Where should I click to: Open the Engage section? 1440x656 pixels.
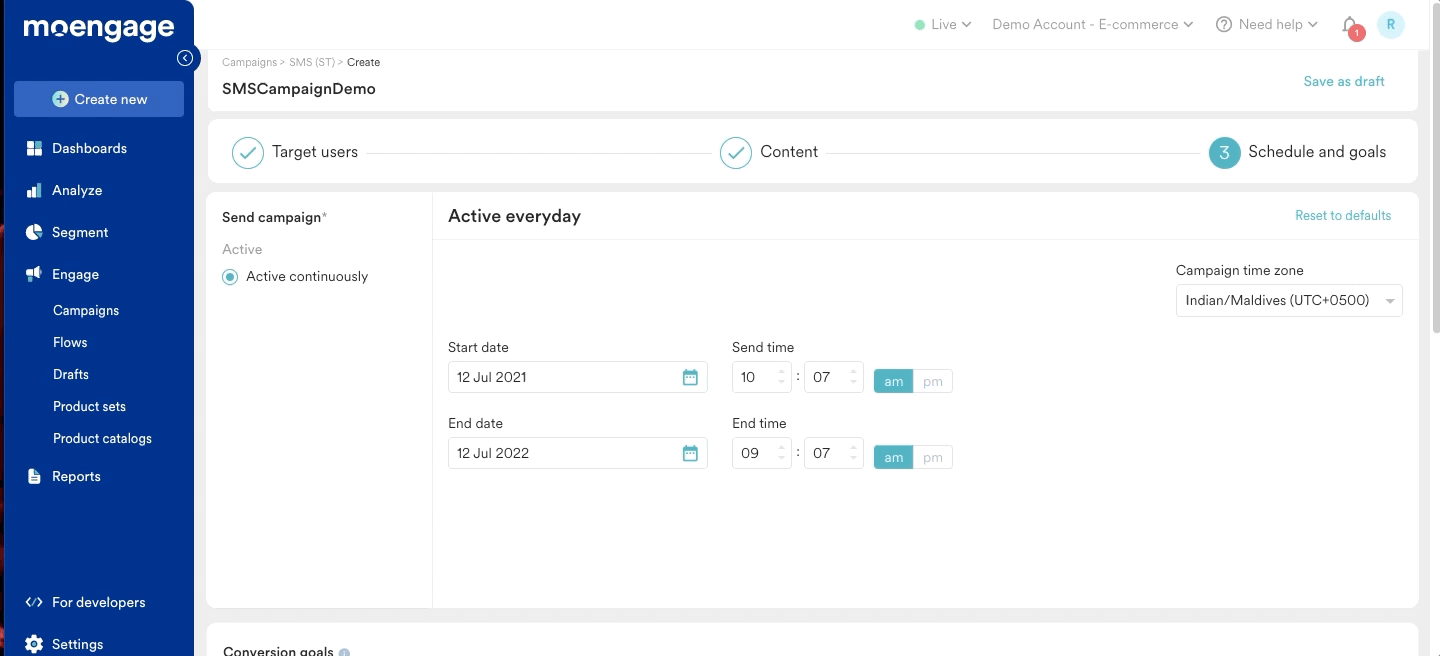click(75, 274)
